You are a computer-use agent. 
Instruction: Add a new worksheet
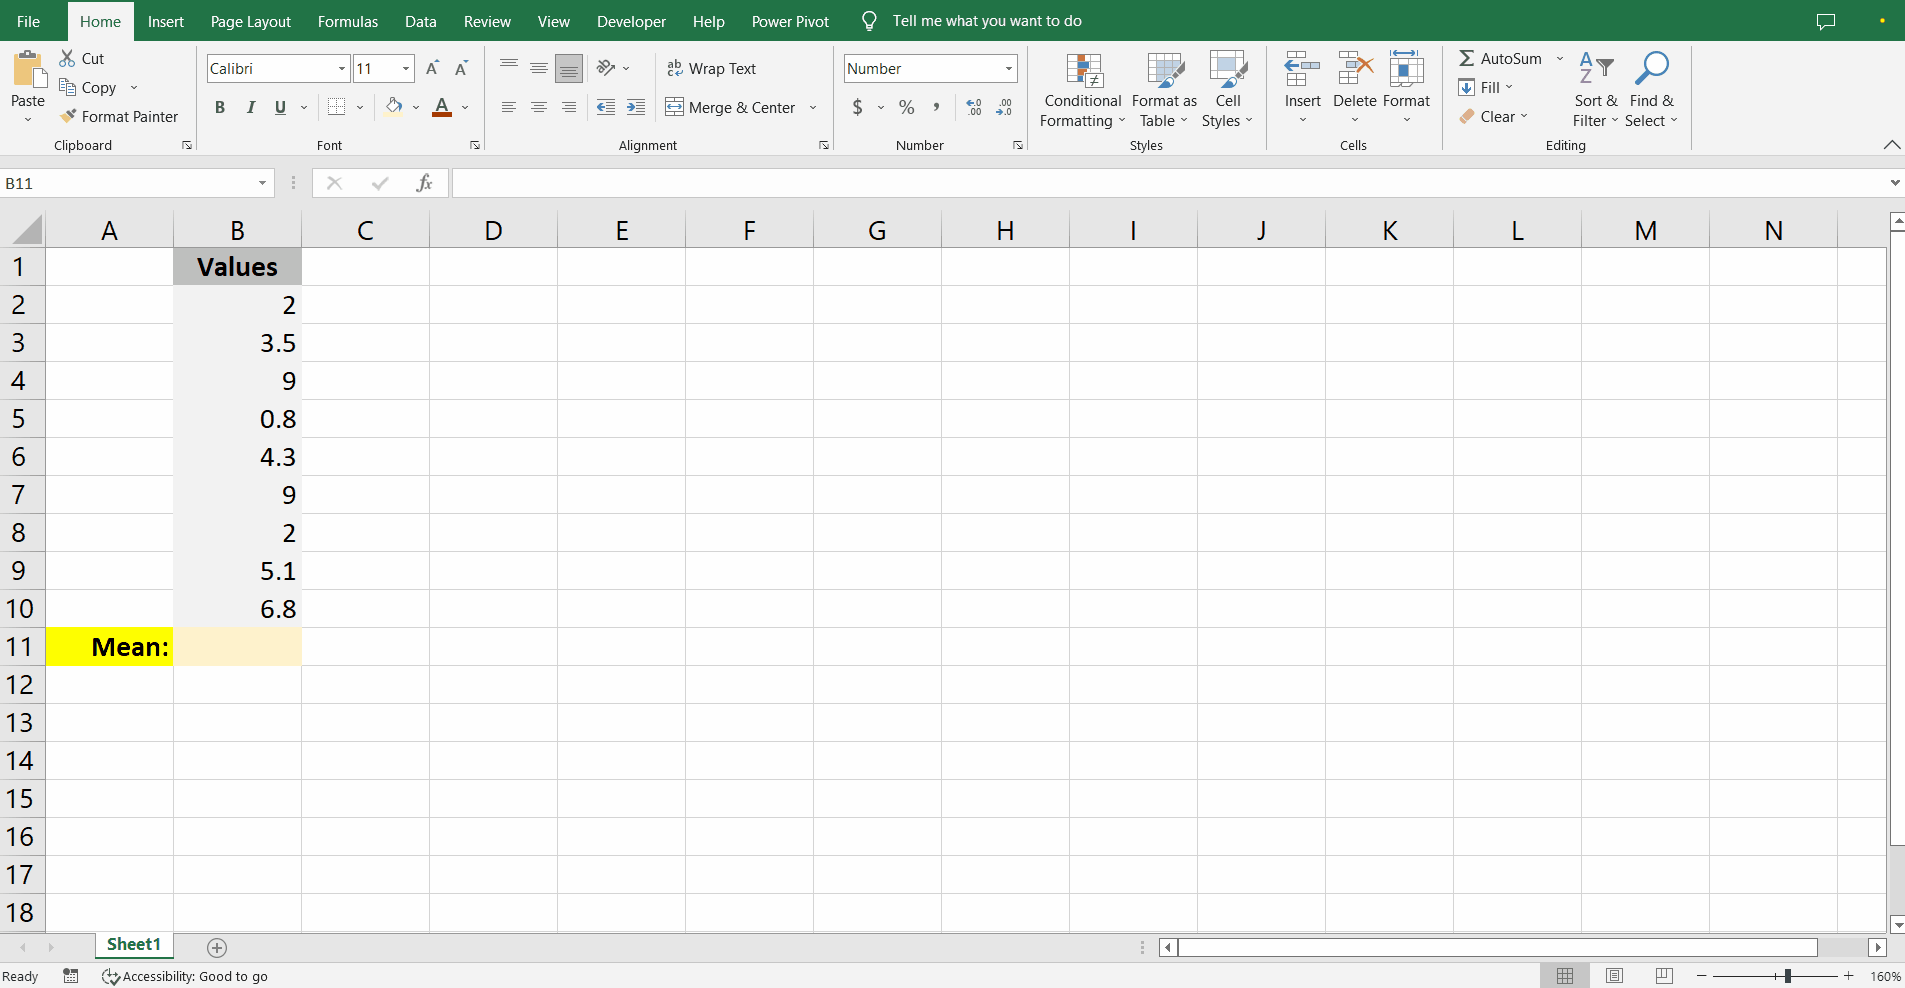(216, 947)
